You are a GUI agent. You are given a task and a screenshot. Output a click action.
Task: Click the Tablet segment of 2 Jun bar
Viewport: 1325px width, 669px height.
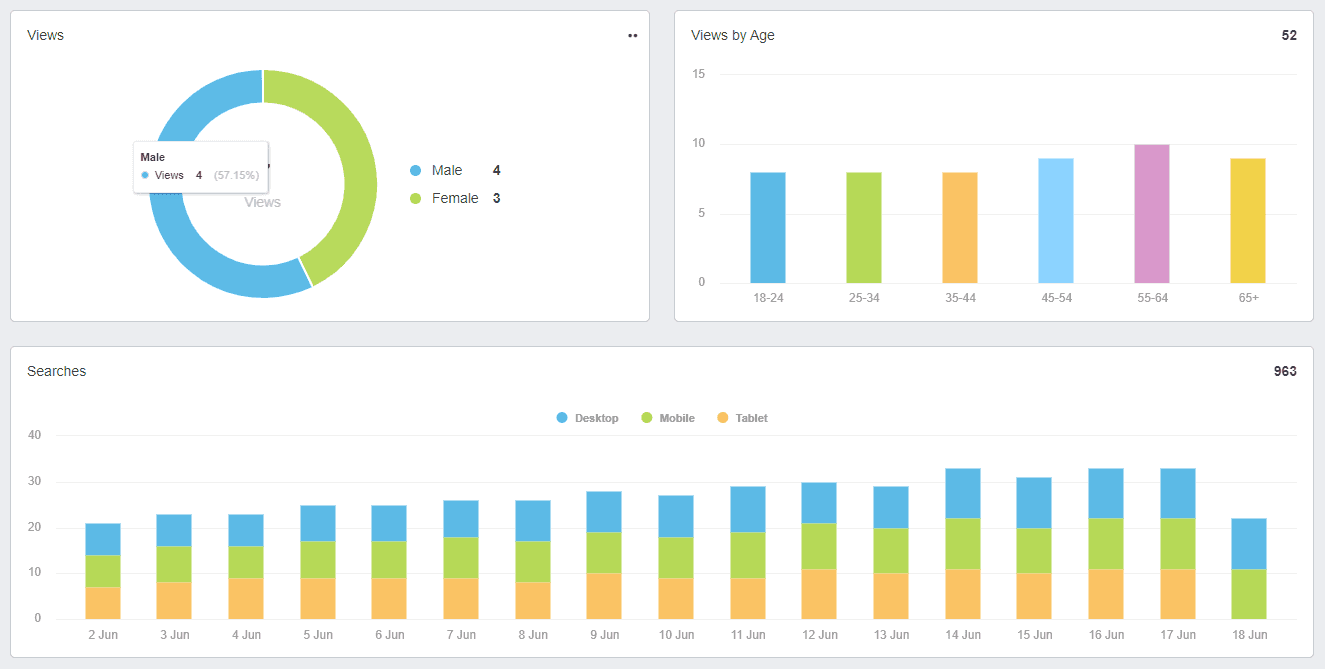103,603
